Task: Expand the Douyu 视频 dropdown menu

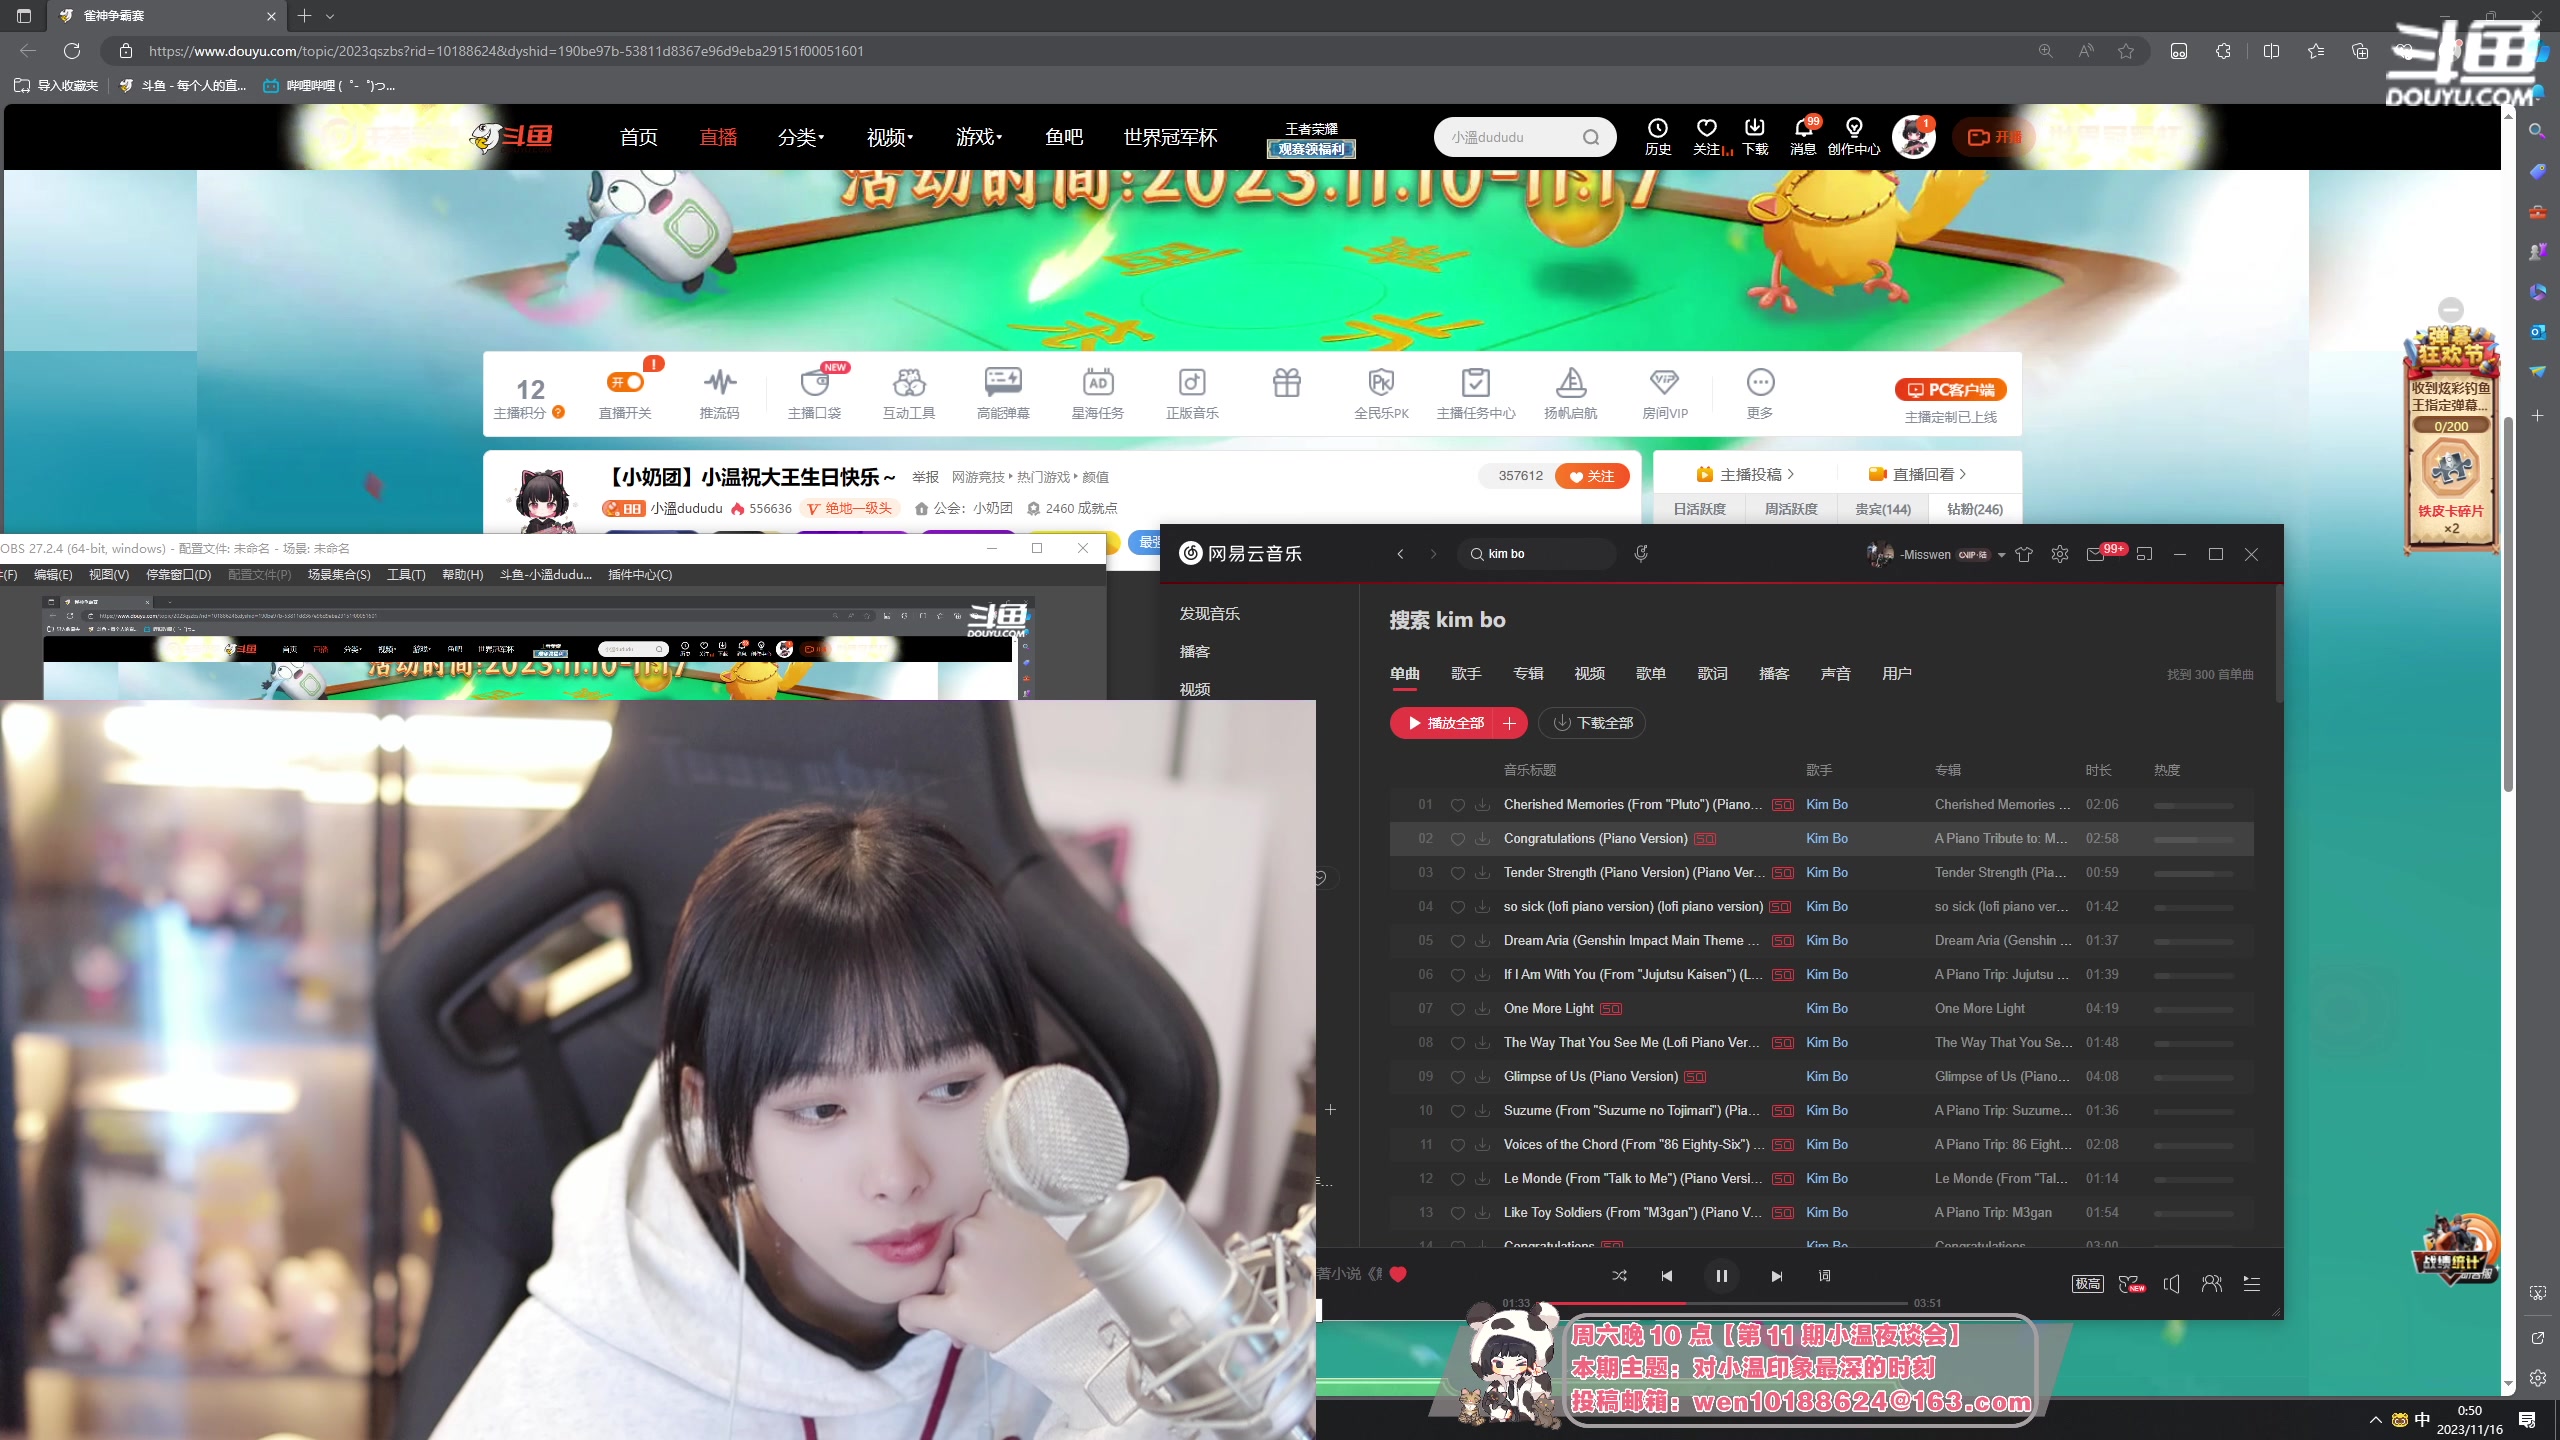Action: tap(890, 137)
